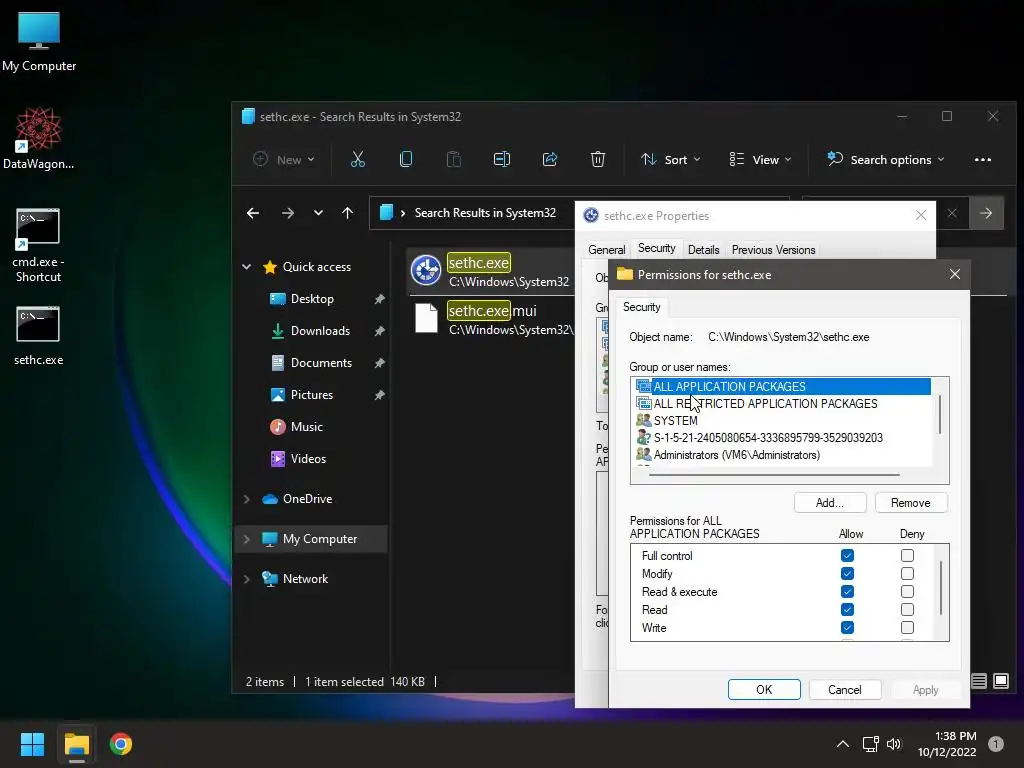Click the Rename icon in Explorer toolbar
This screenshot has width=1024, height=768.
502,159
